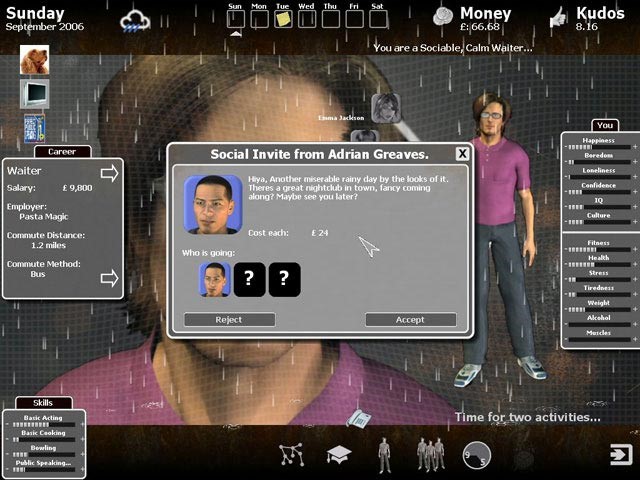Select the Saturday calendar day box
This screenshot has width=640, height=480.
click(378, 19)
